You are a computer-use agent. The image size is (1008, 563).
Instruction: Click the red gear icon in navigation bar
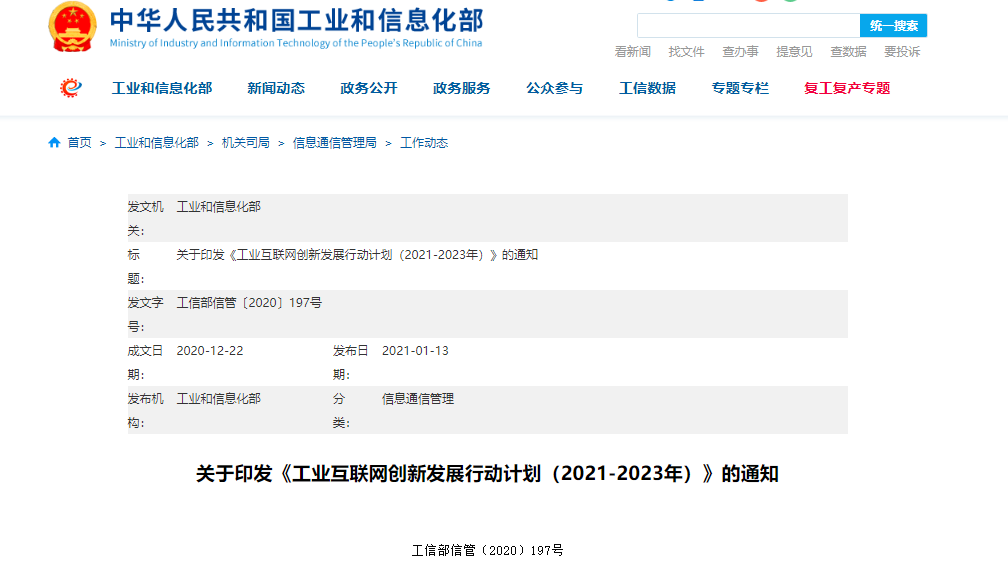(x=71, y=88)
